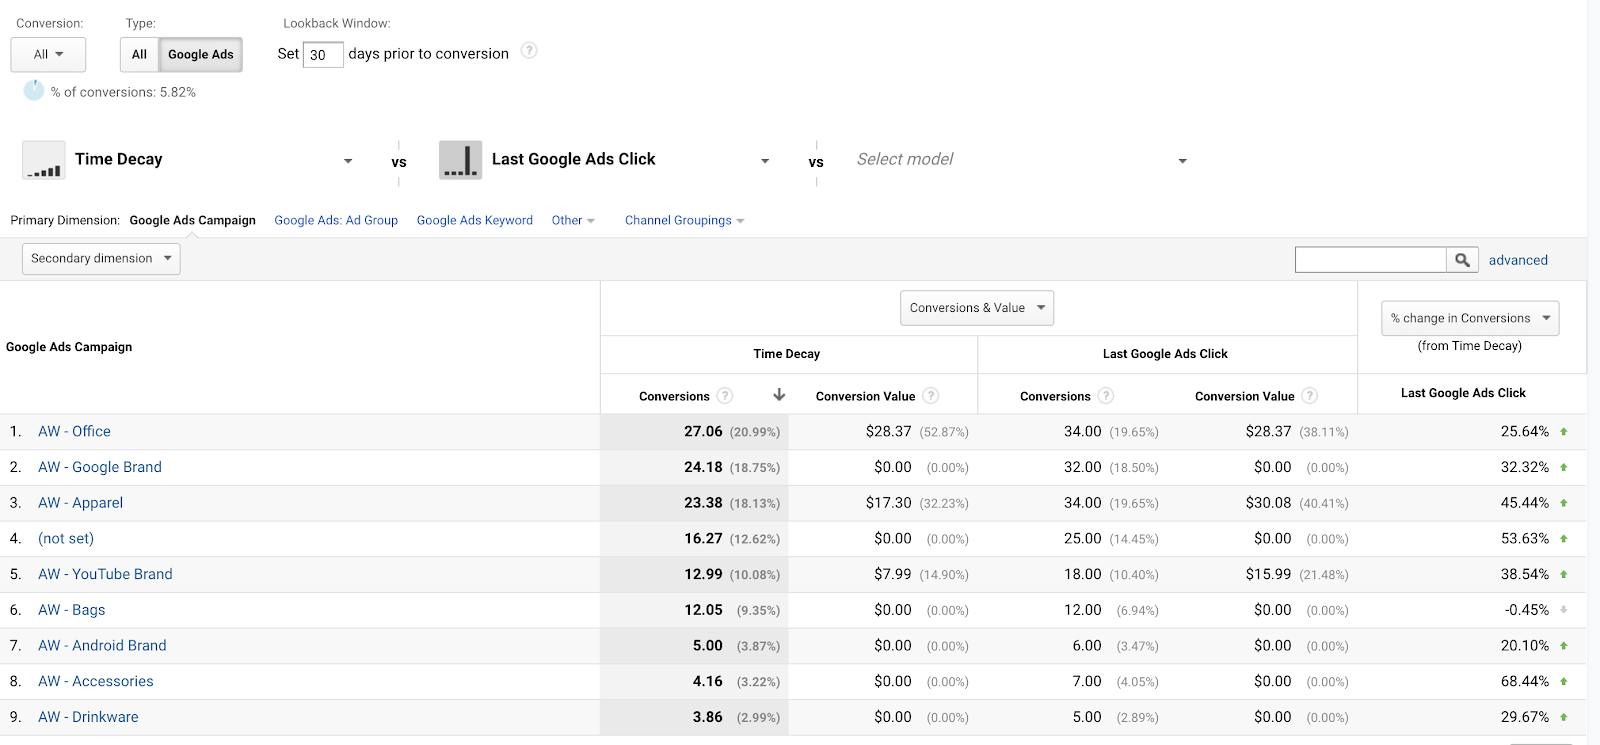Open the % change in Conversions dropdown
The image size is (1600, 745).
[1470, 318]
